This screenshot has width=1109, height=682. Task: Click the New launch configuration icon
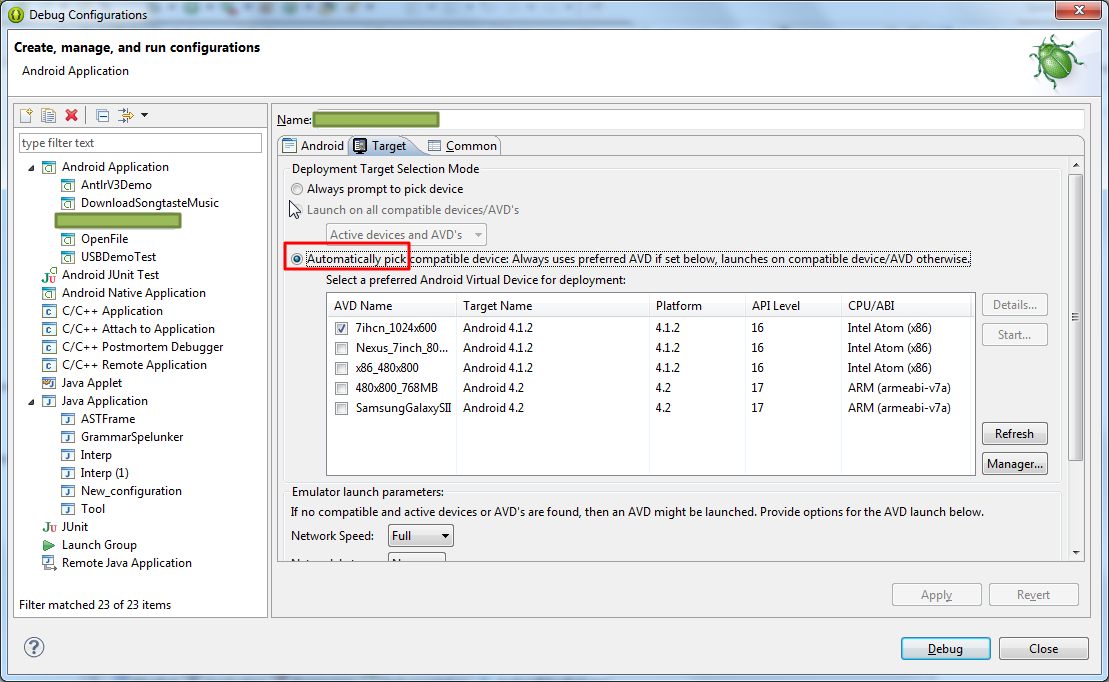(26, 115)
